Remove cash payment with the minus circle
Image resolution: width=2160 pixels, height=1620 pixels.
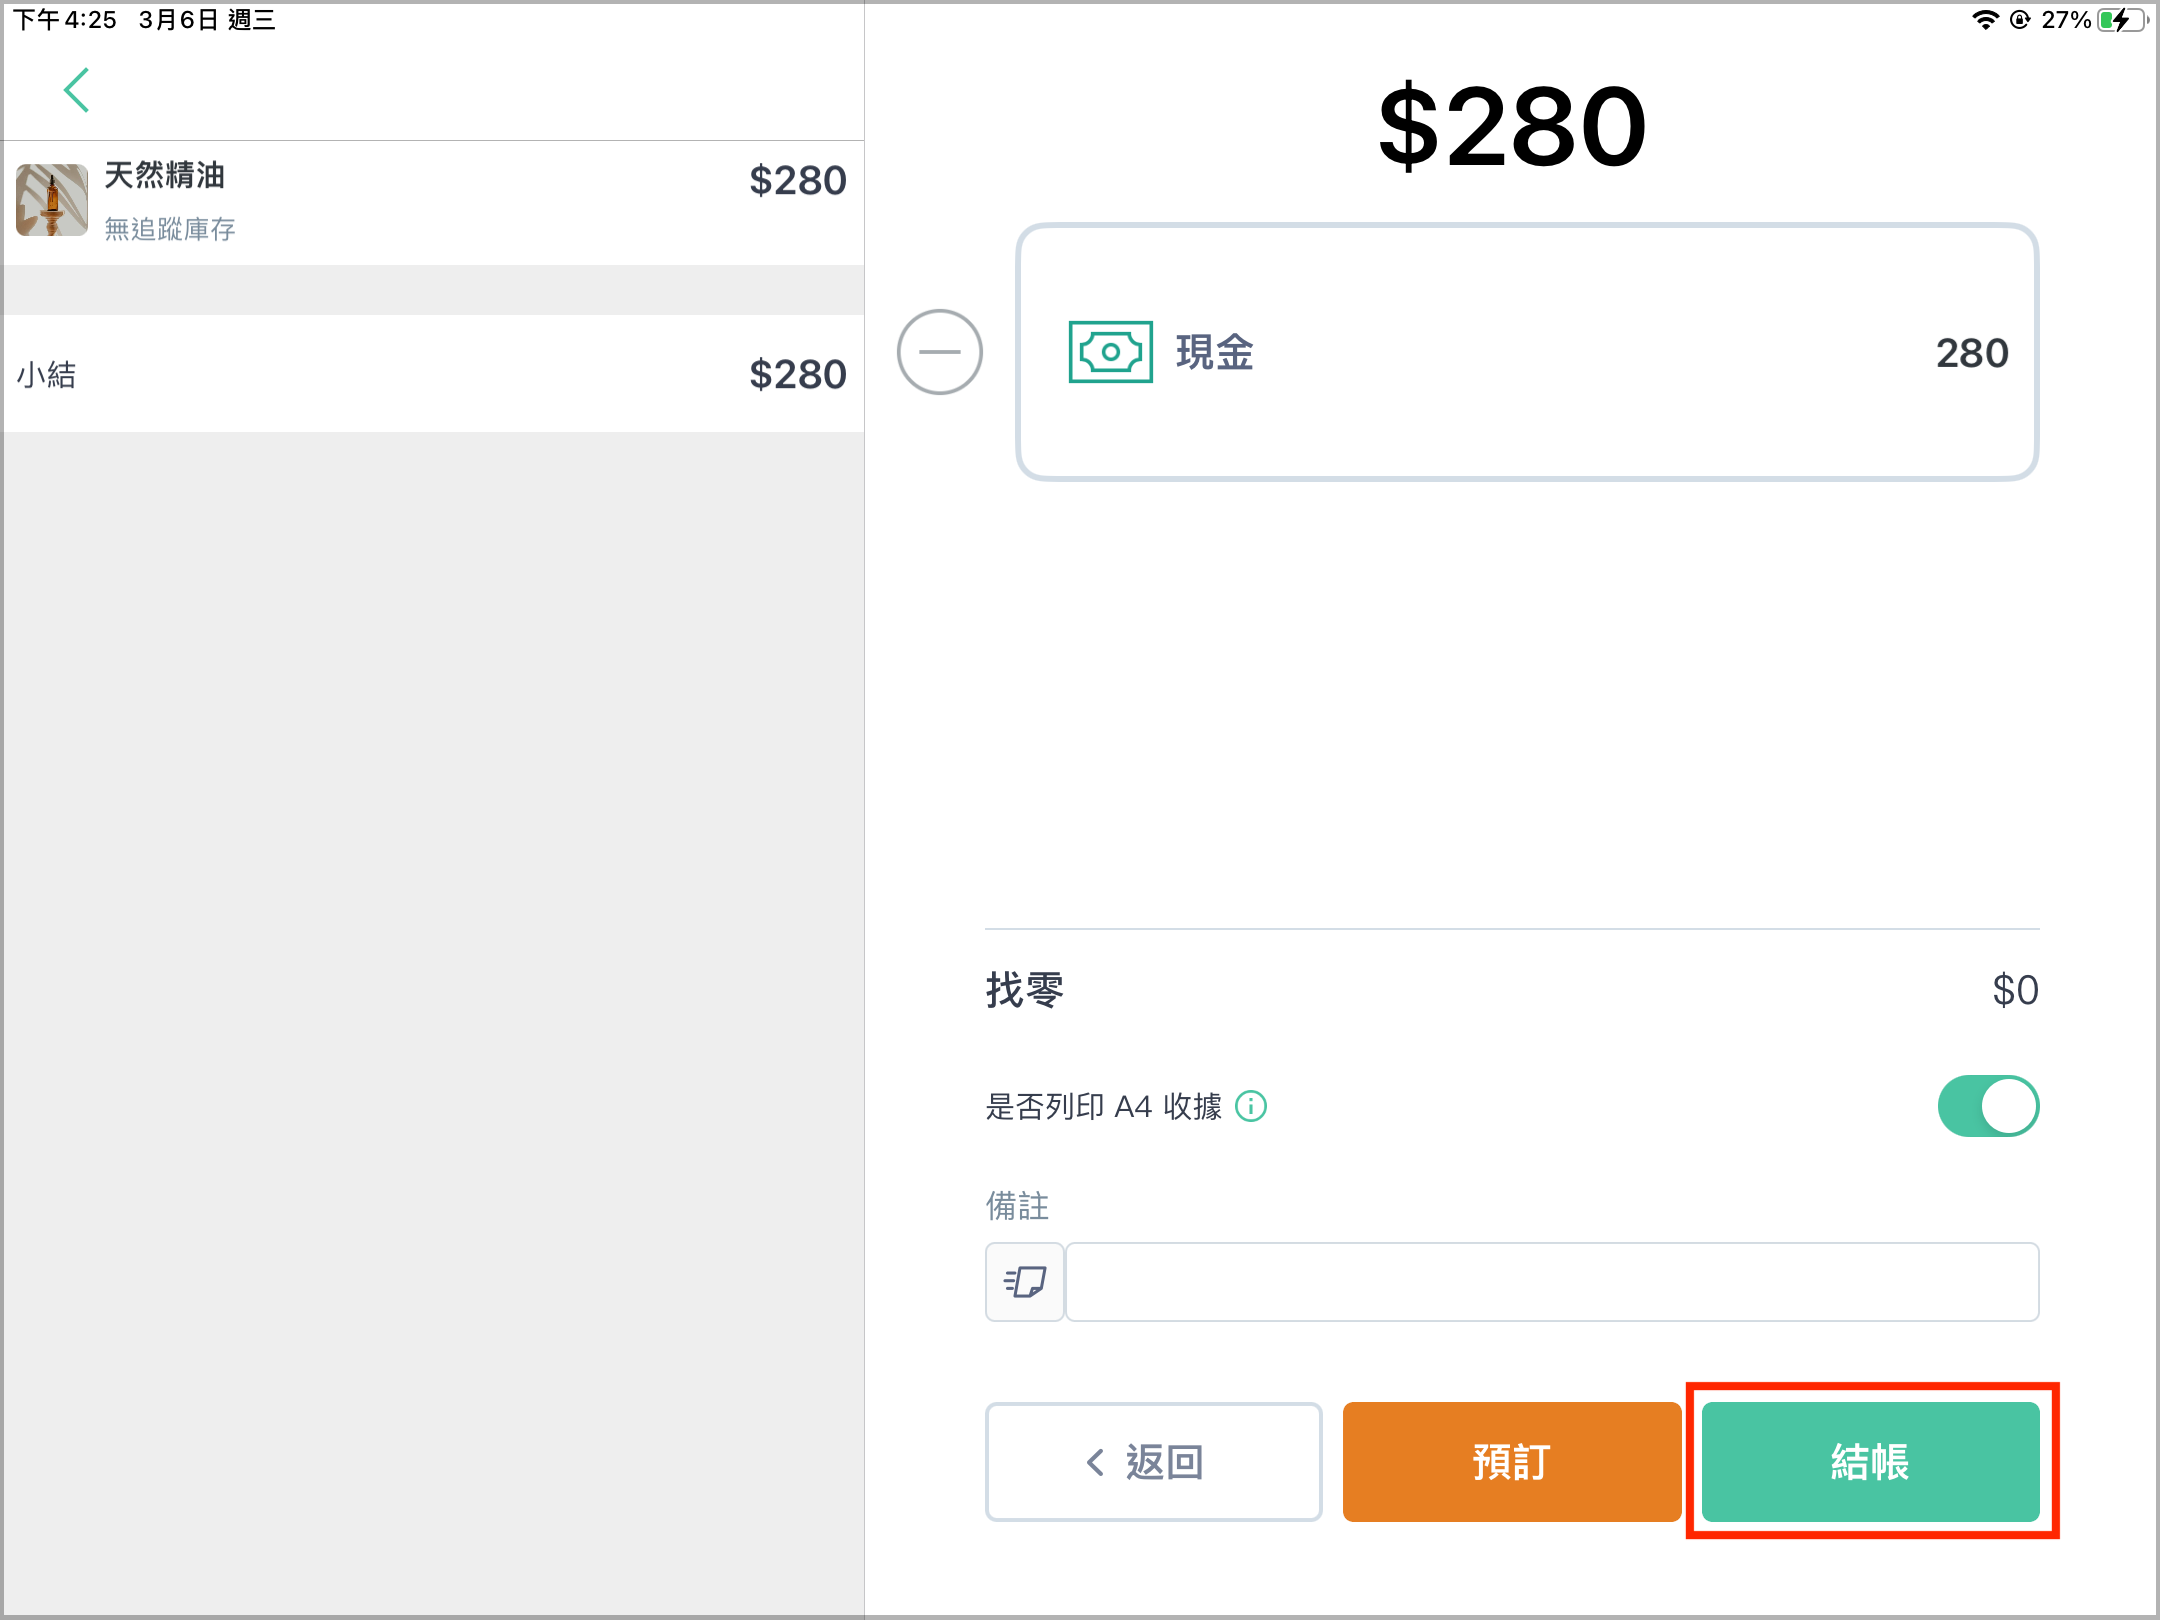pyautogui.click(x=939, y=352)
